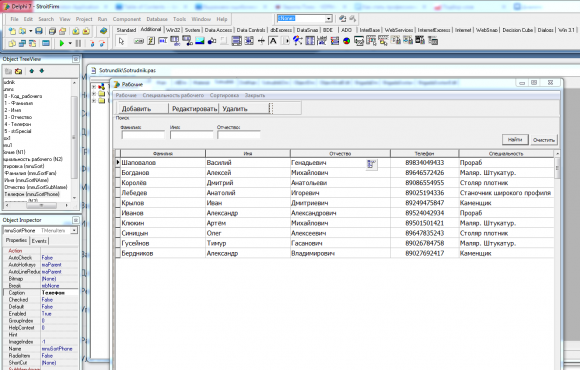Screen dimensions: 580x370
Task: Expand the first tree node with plus sign
Action: [94, 87]
